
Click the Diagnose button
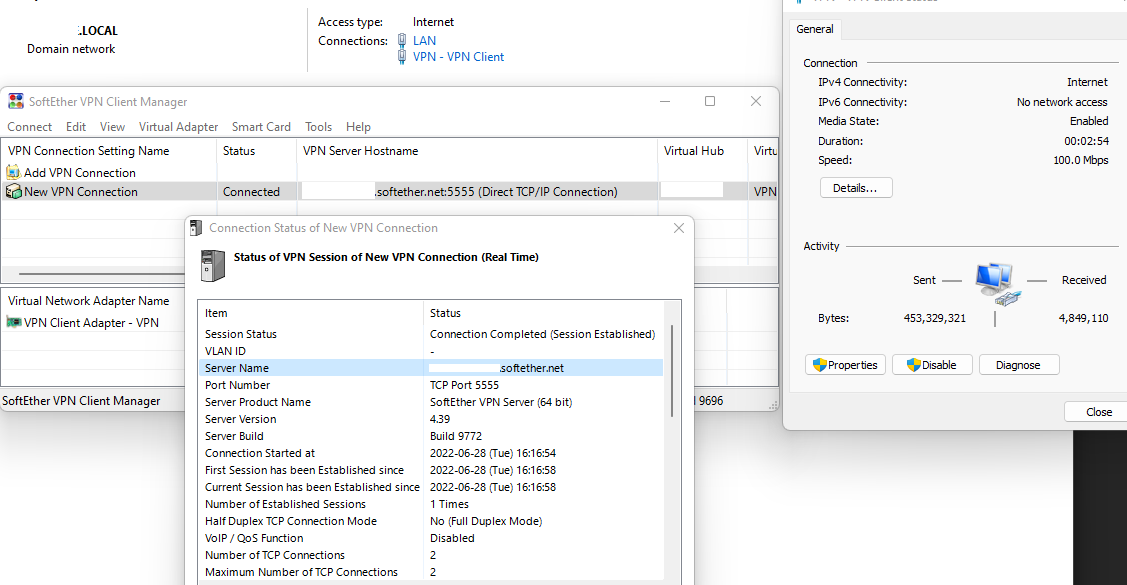(1018, 365)
